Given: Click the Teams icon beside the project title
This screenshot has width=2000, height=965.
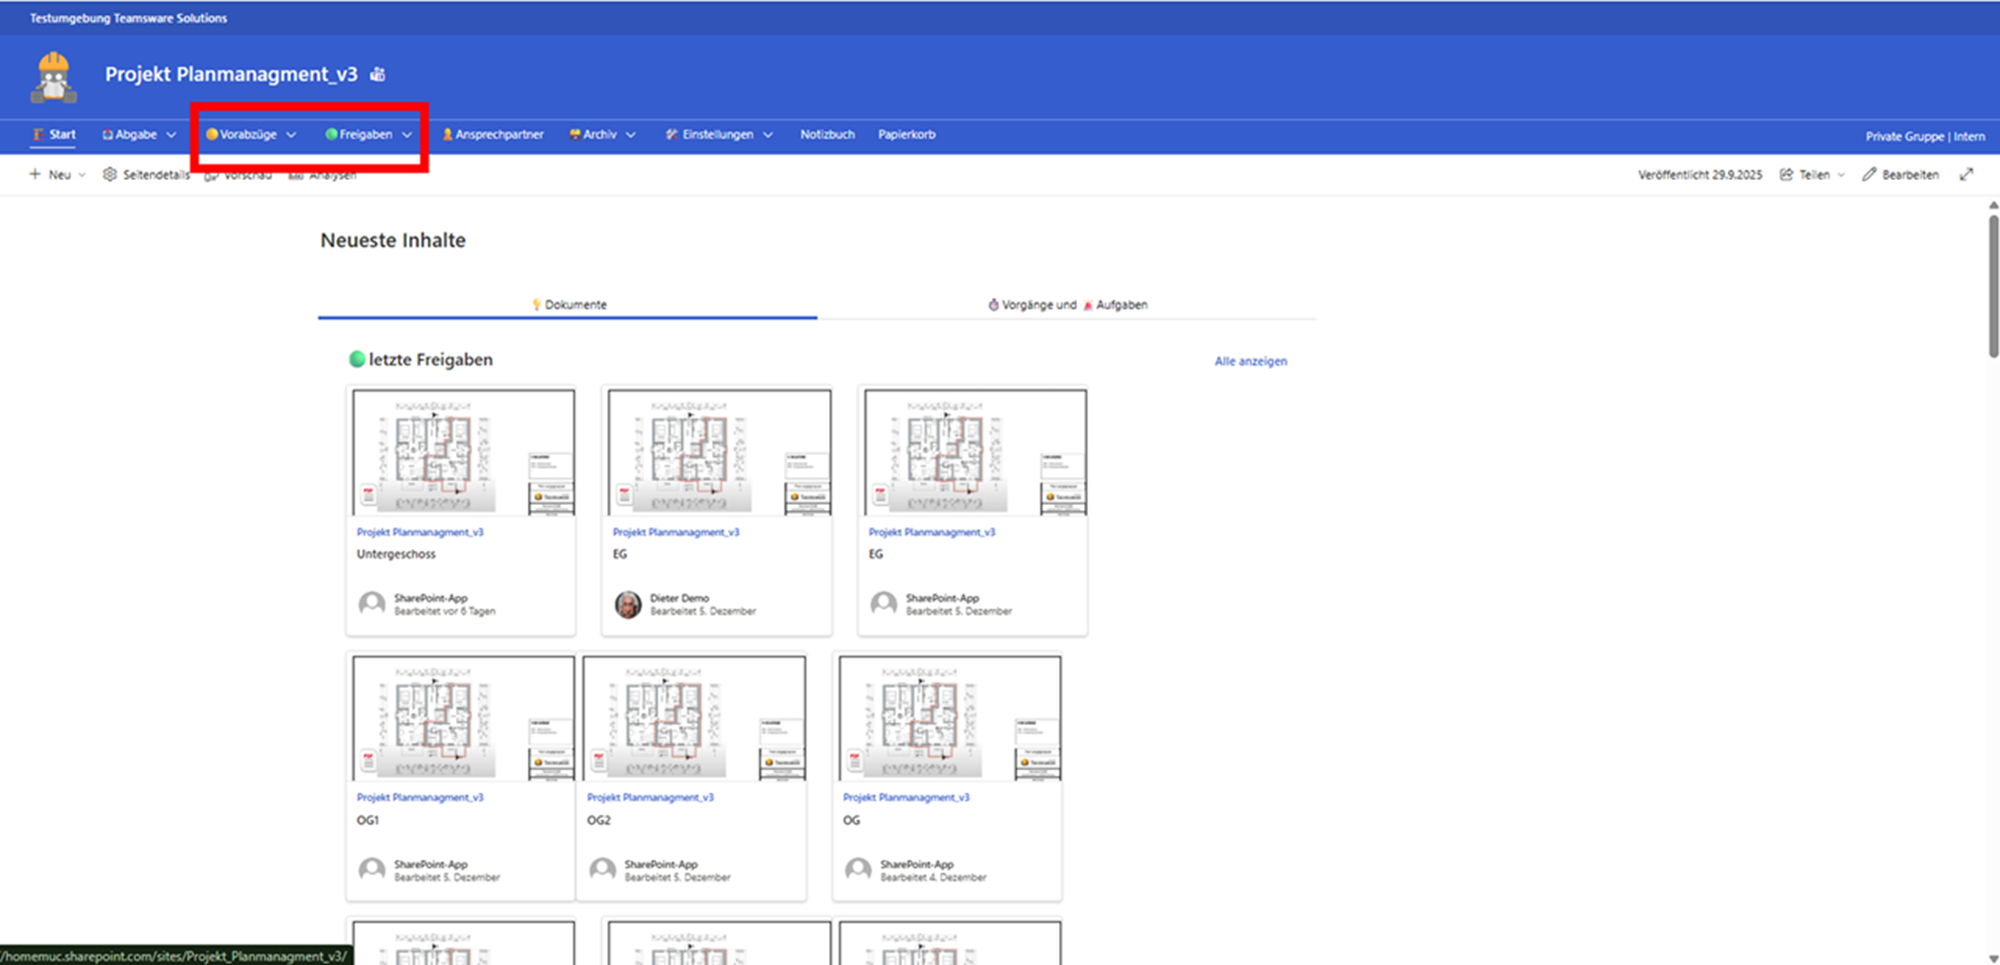Looking at the screenshot, I should click(x=378, y=75).
